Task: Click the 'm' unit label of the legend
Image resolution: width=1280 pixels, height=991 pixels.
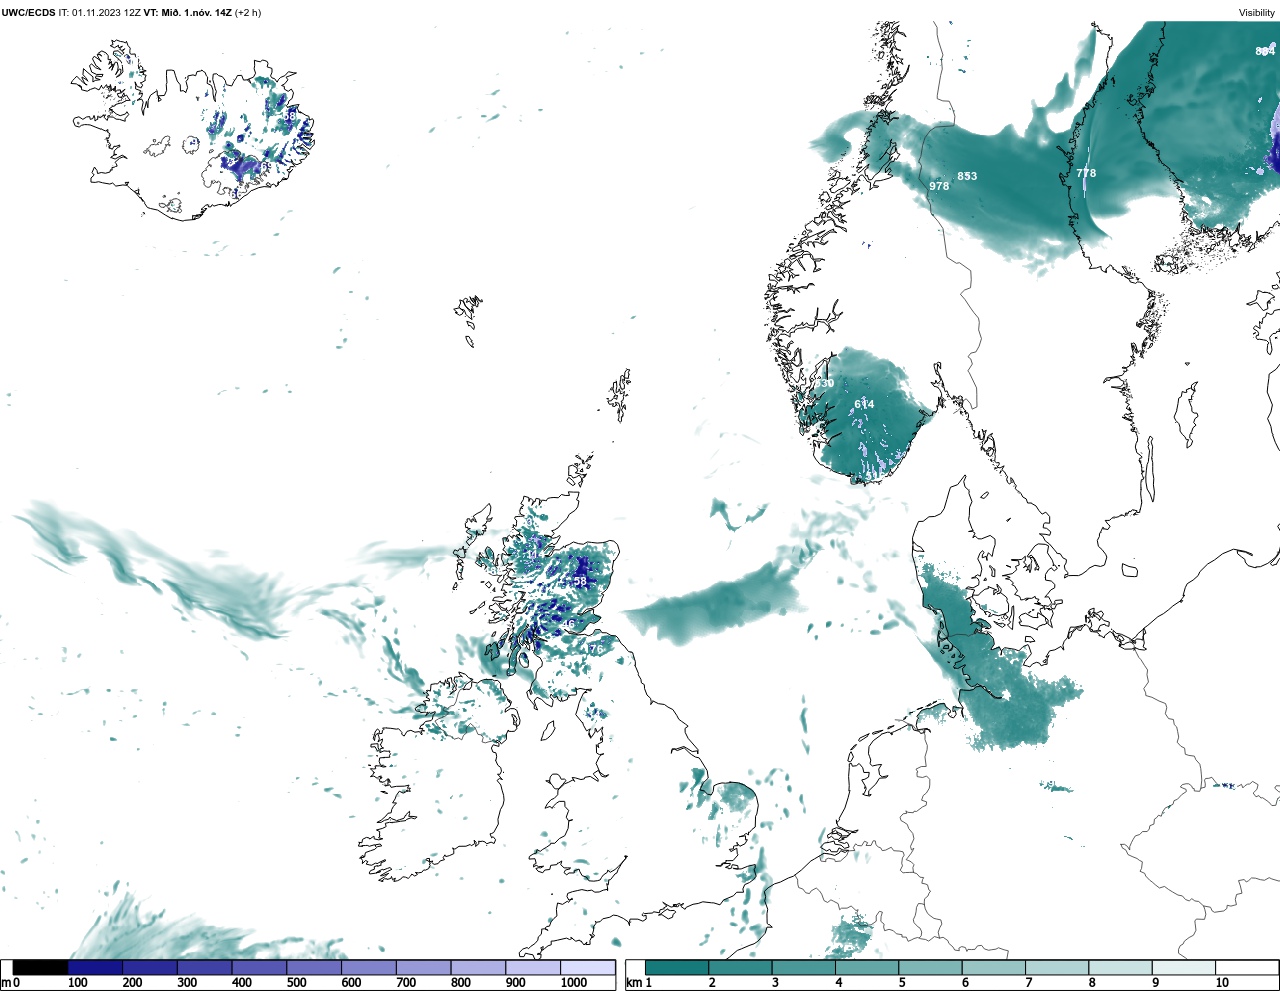Action: tap(5, 983)
